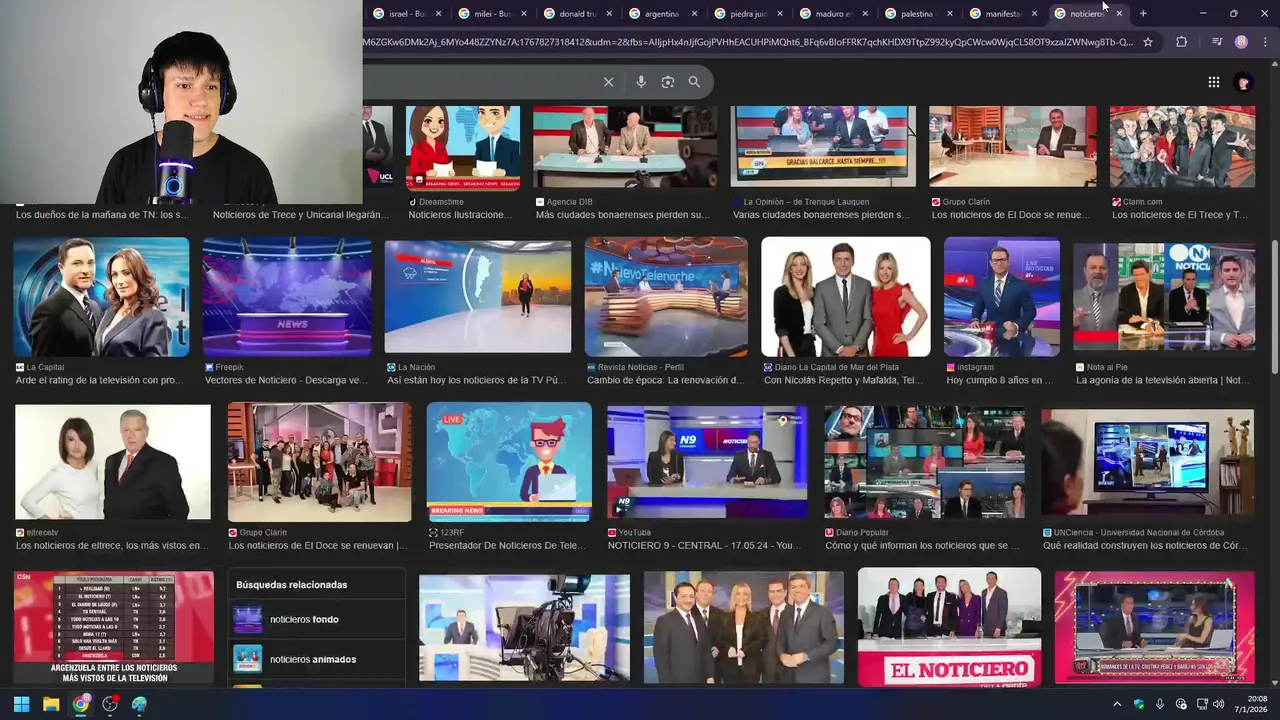Close the 'donald tru' tab
This screenshot has width=1280, height=720.
609,14
